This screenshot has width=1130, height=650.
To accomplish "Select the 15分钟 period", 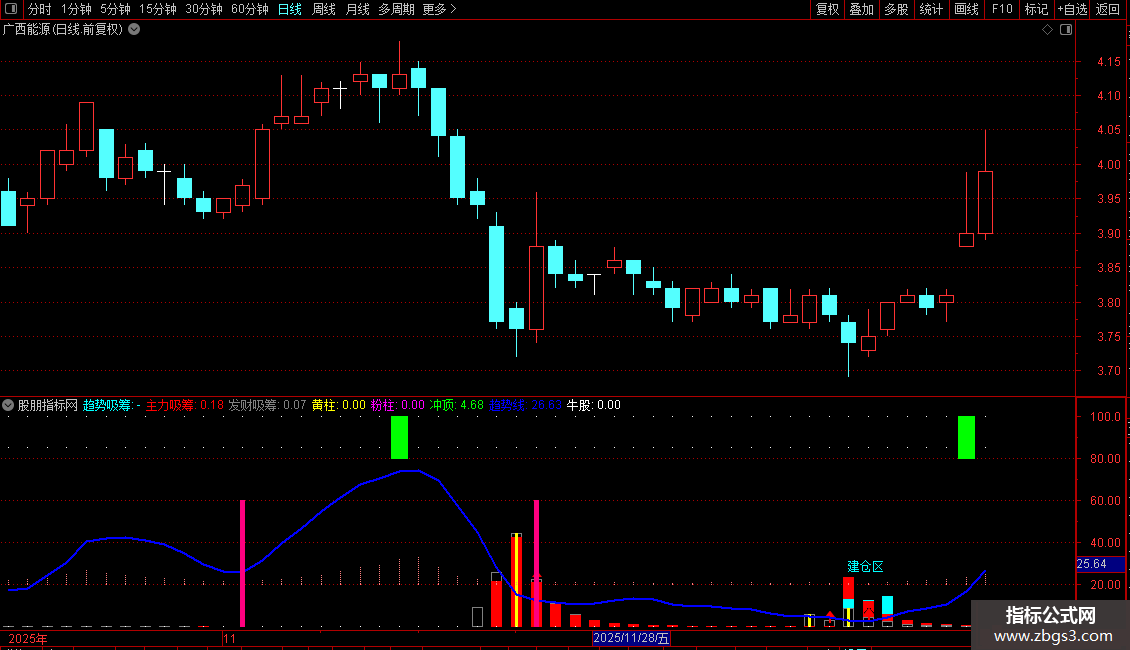I will (158, 9).
